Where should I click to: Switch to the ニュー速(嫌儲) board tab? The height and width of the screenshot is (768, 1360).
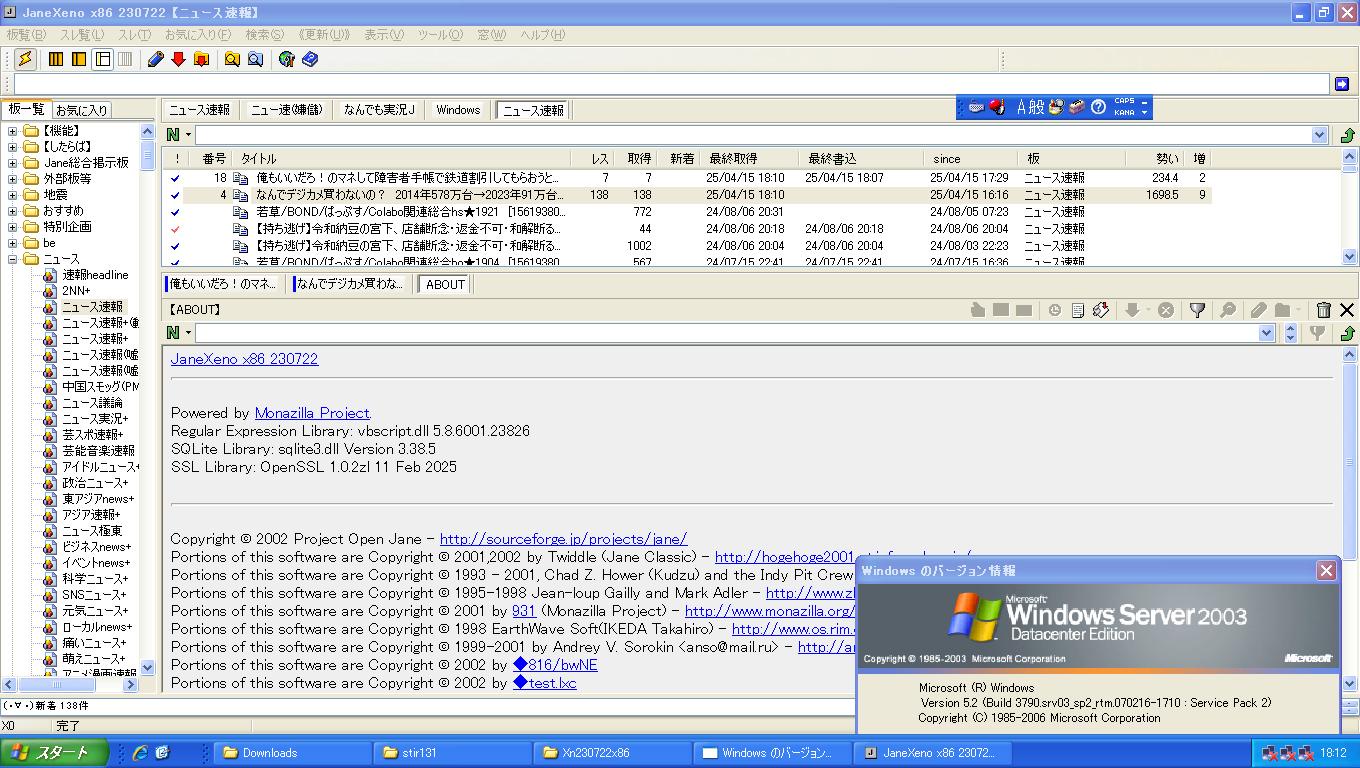(x=287, y=110)
